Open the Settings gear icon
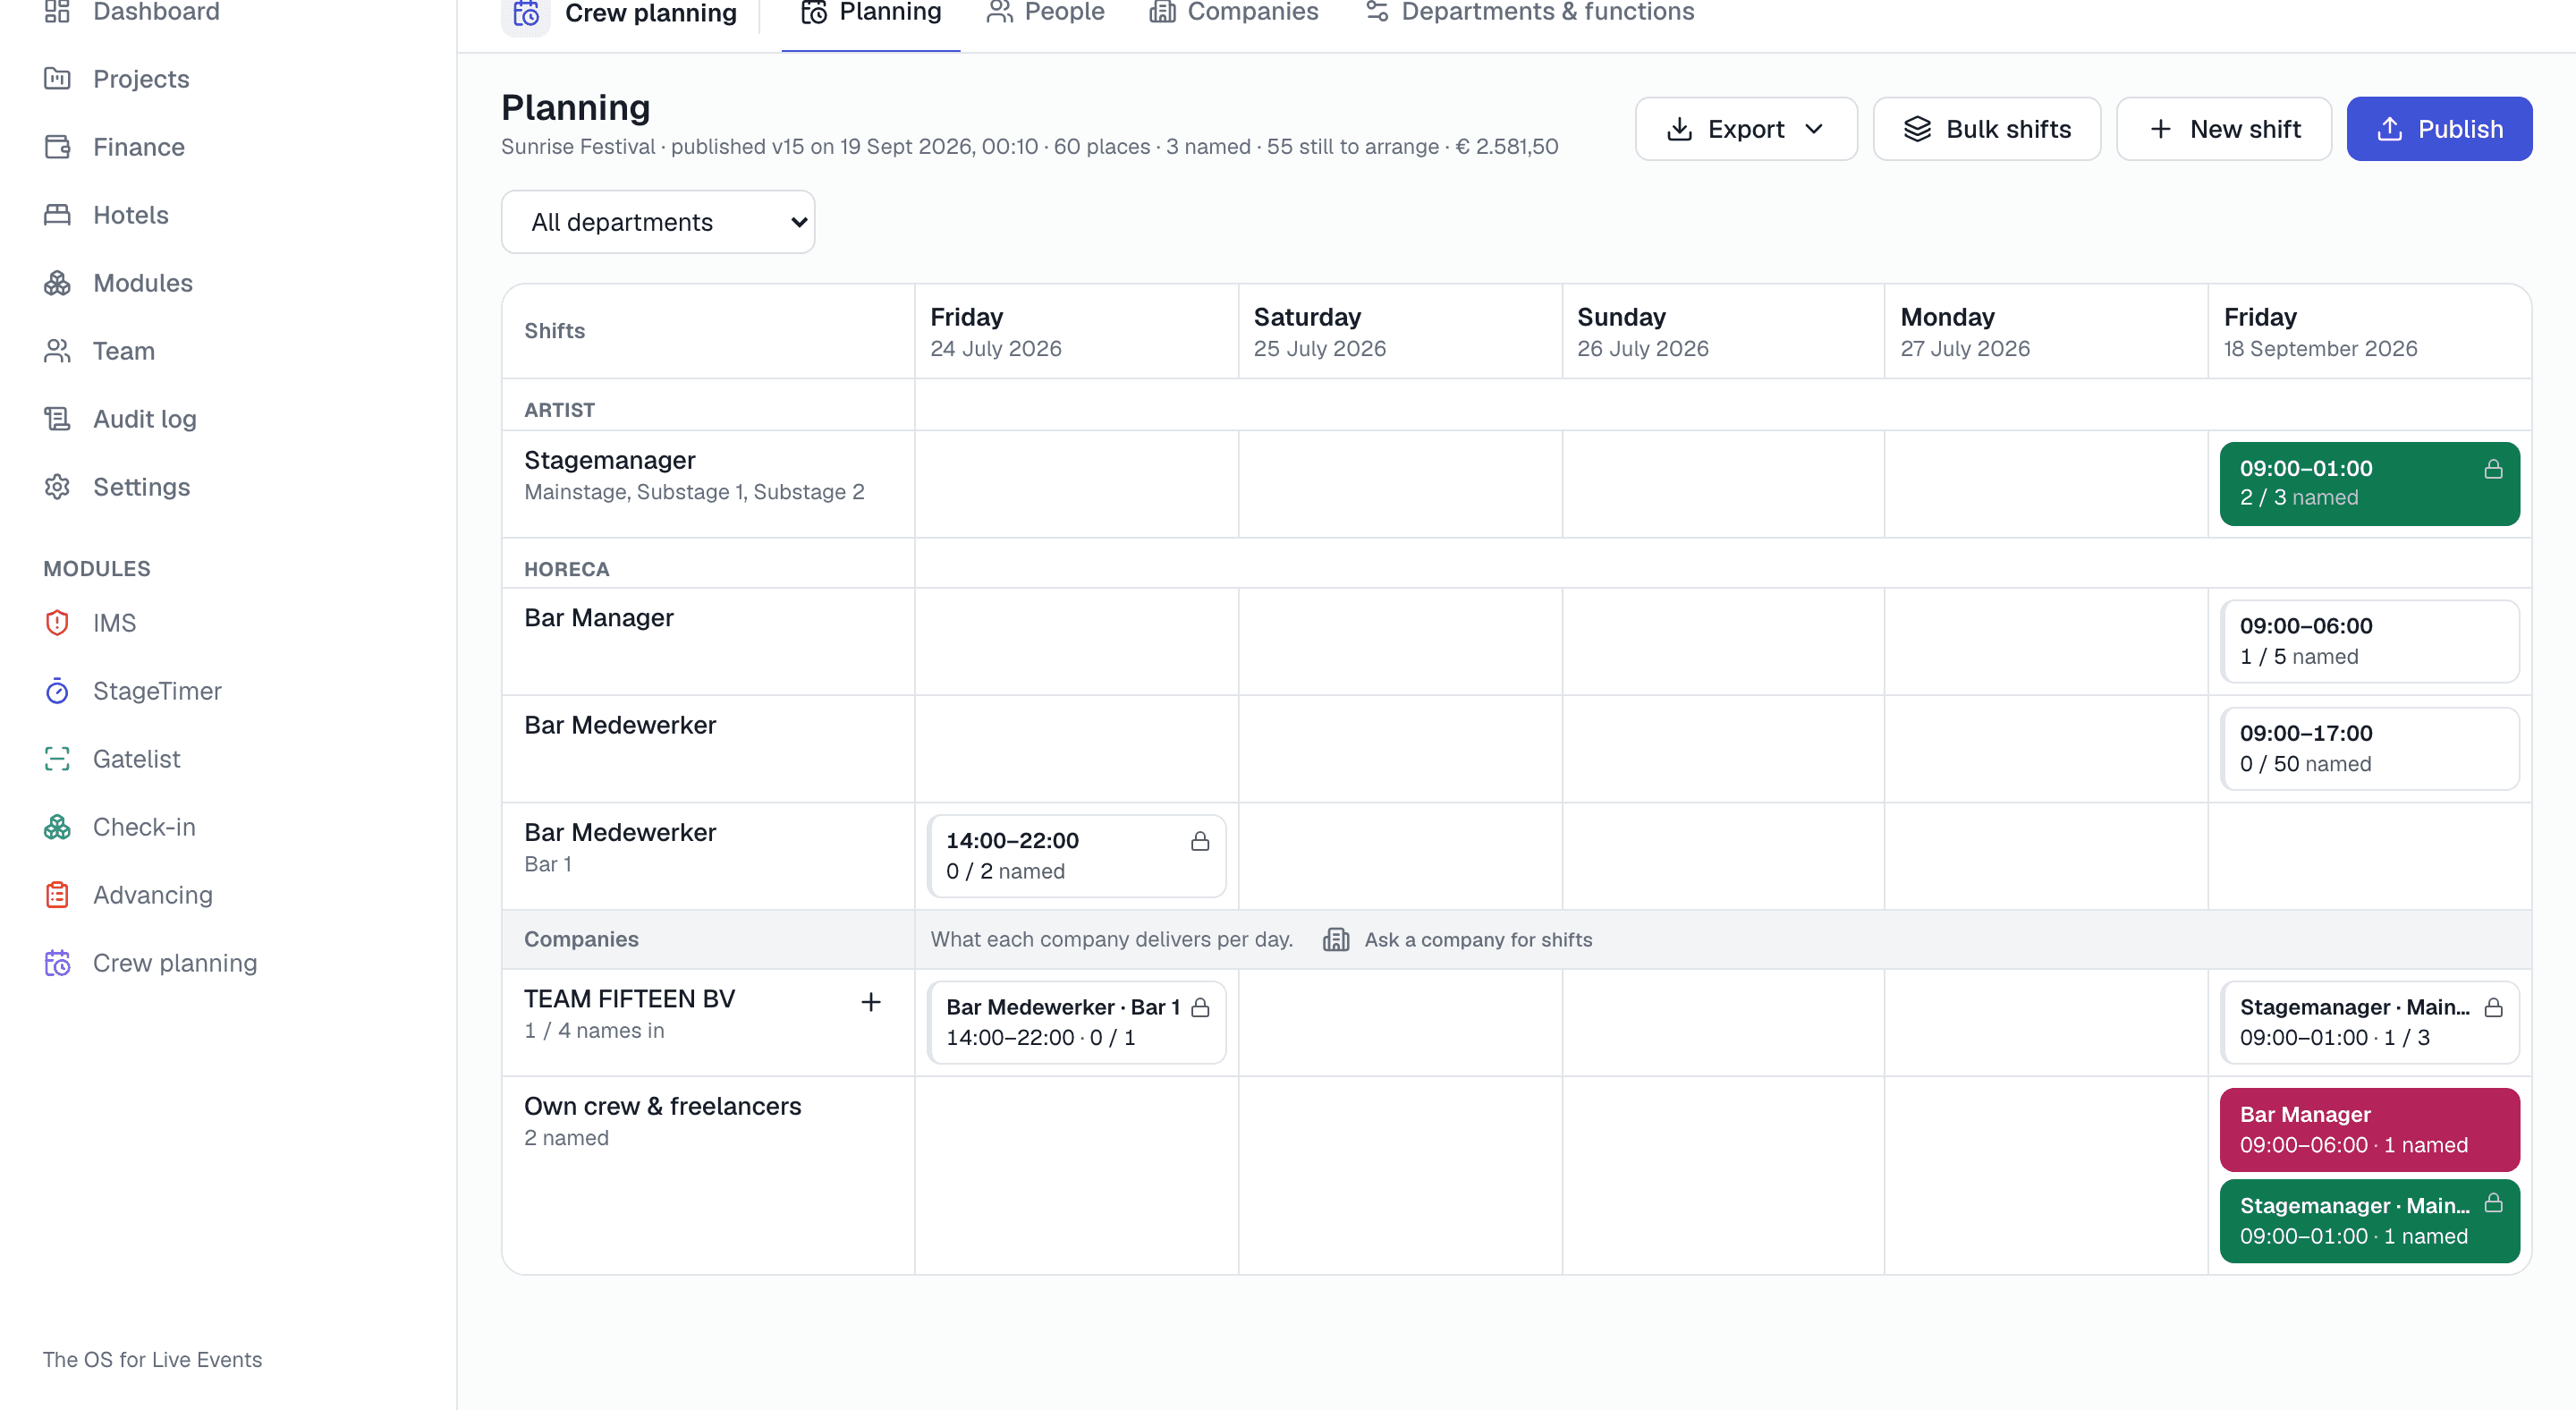This screenshot has height=1410, width=2576. click(x=57, y=487)
